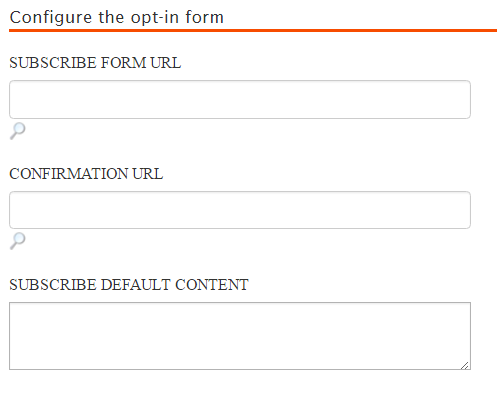
Task: Click the magnifier icon under Confirmation URL
Action: click(18, 241)
